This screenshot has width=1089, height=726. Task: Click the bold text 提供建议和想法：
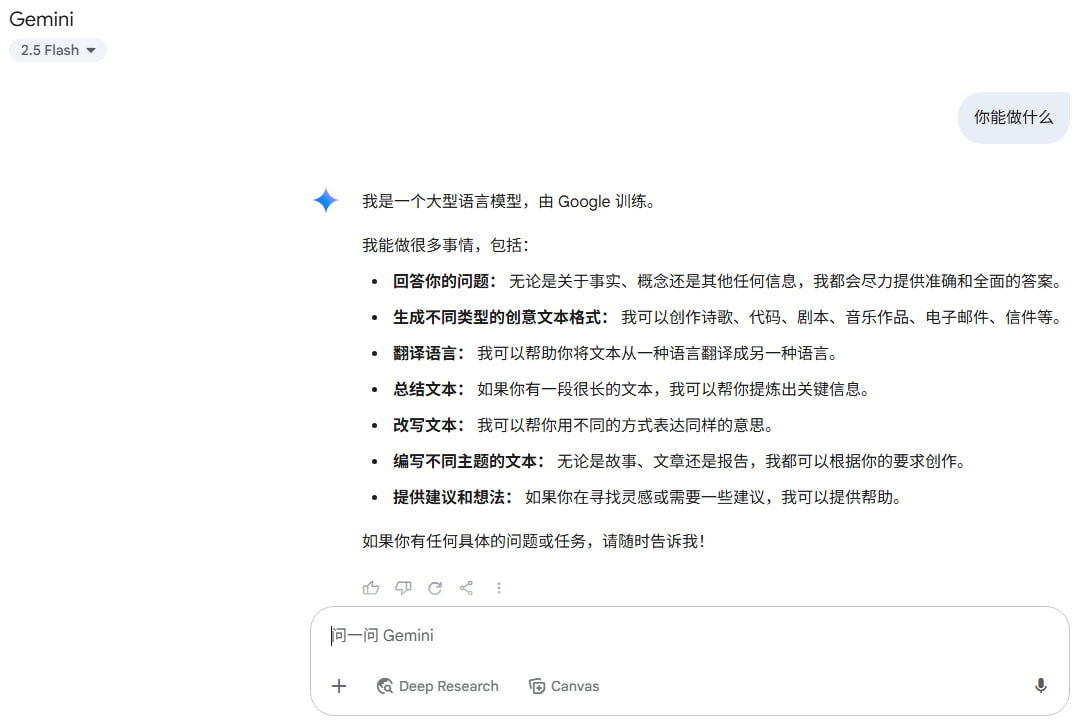pos(453,497)
